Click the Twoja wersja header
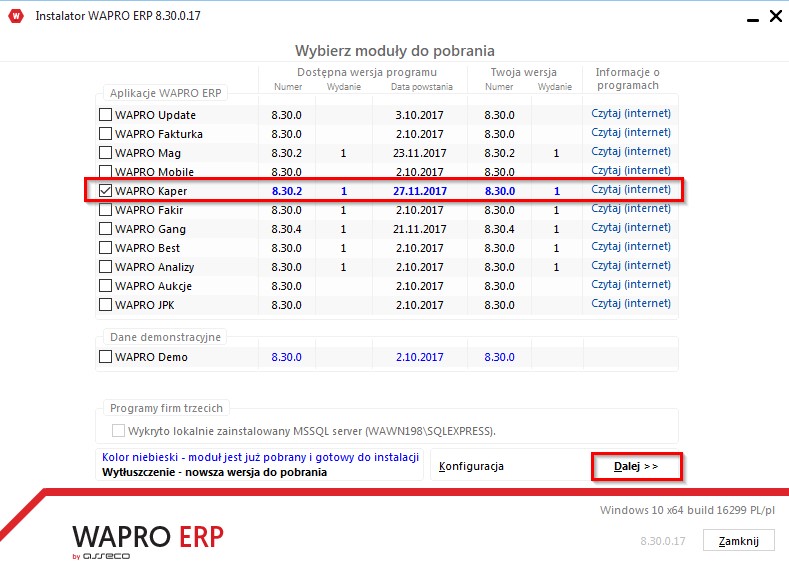This screenshot has height=566, width=789. (x=524, y=72)
